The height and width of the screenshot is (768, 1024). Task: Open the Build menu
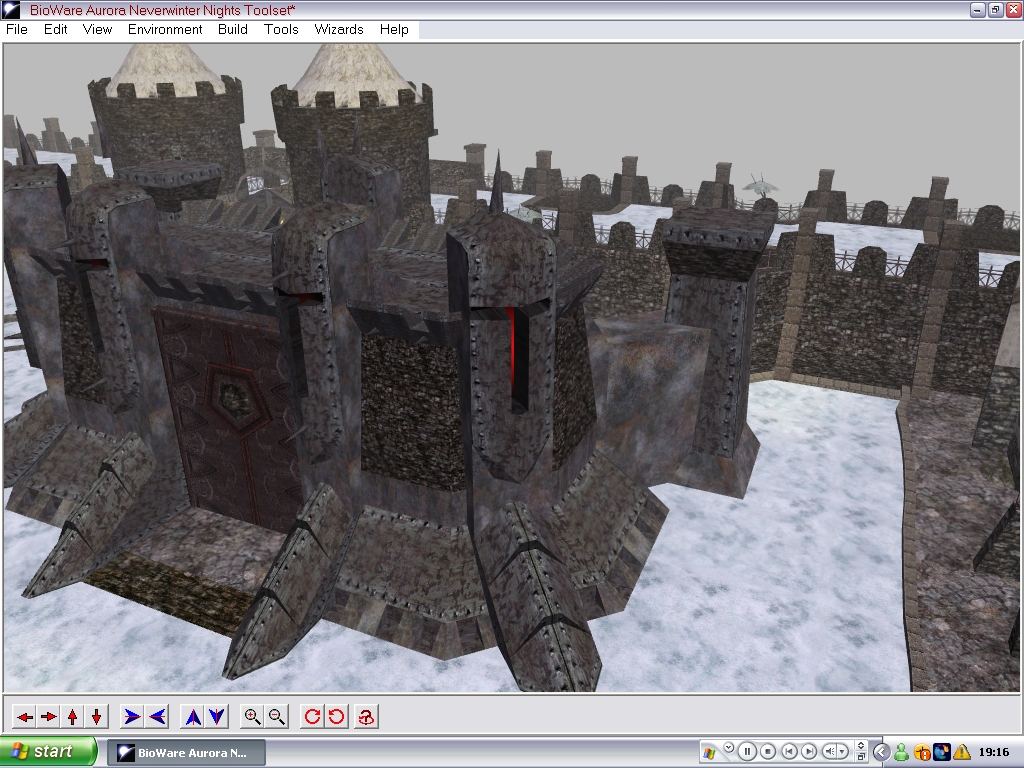click(x=233, y=29)
